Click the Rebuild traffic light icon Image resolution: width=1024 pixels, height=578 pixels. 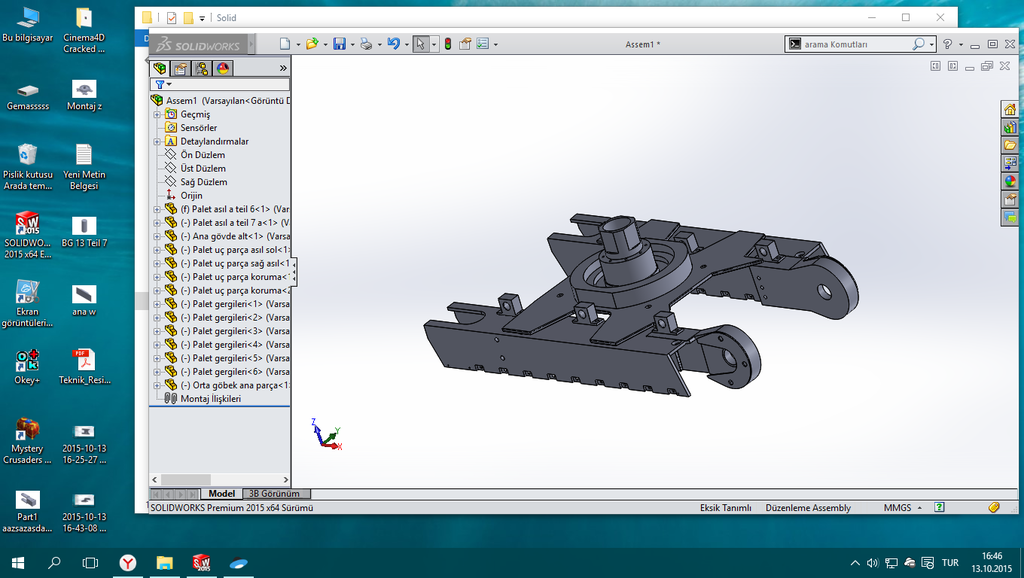pyautogui.click(x=447, y=44)
